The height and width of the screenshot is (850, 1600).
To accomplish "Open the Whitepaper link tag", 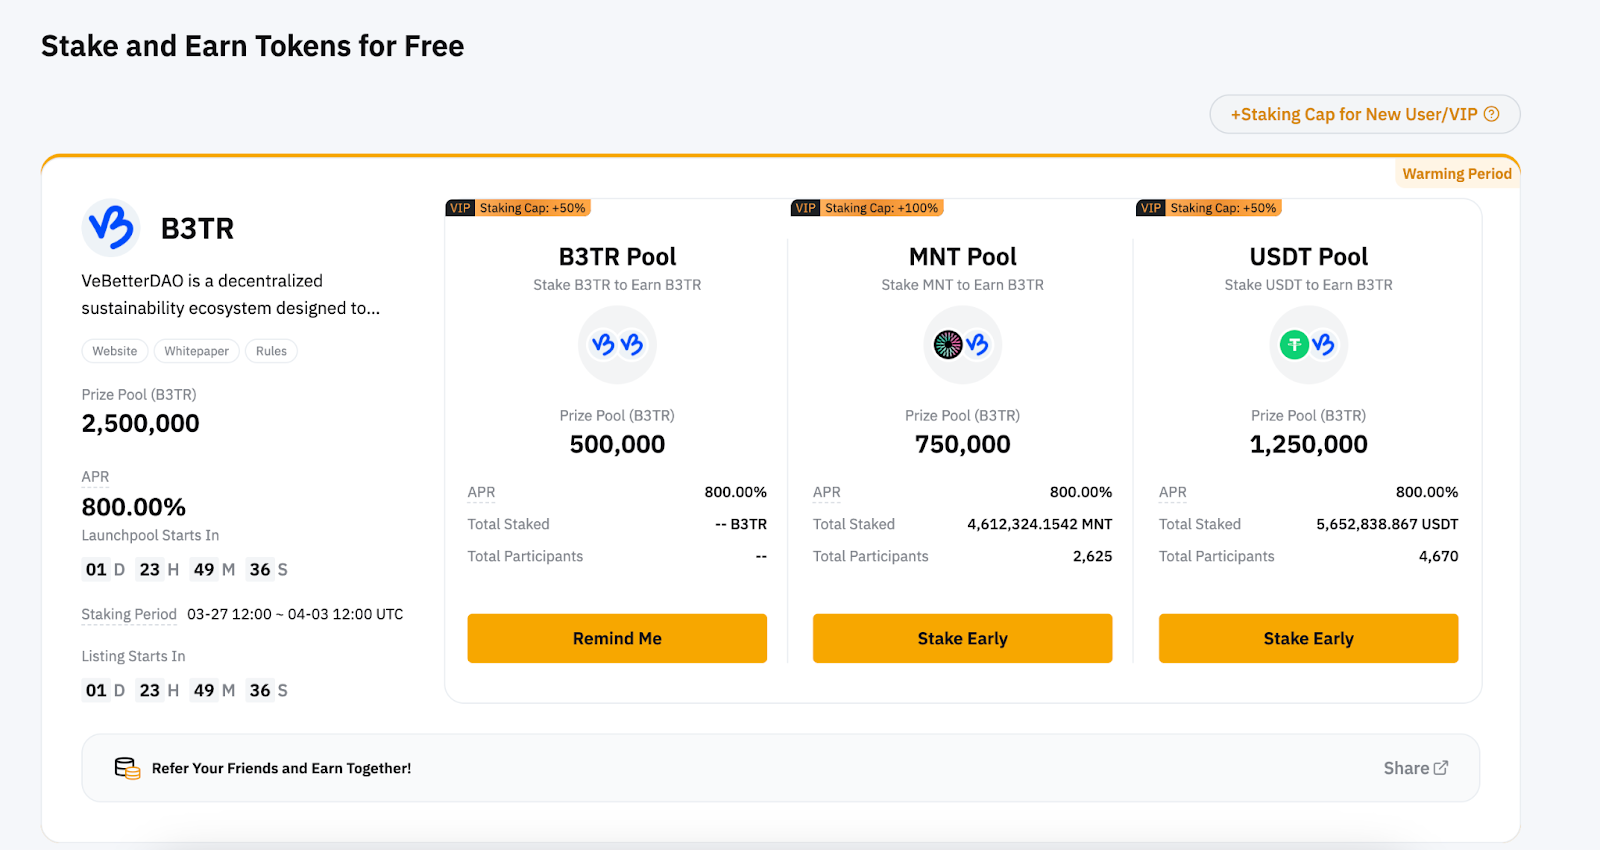I will click(x=196, y=351).
